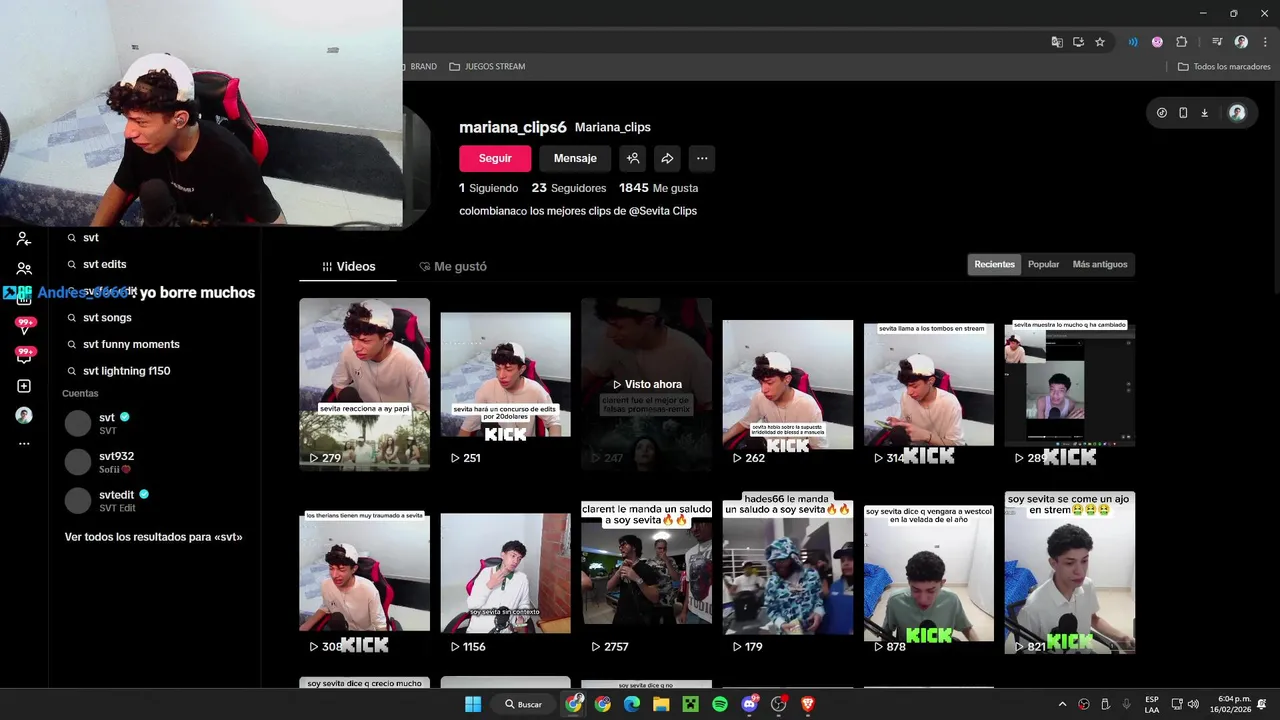Open the friends icon in TikTok sidebar

point(24,268)
